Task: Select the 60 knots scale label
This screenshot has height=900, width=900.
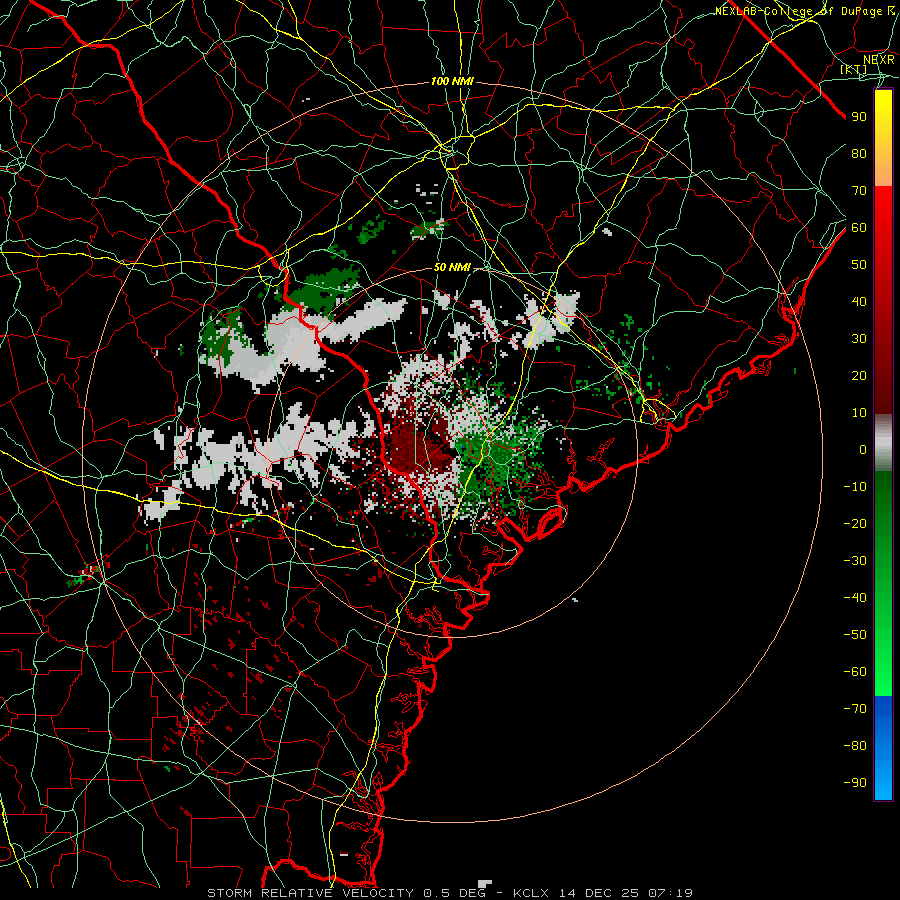Action: [x=859, y=227]
